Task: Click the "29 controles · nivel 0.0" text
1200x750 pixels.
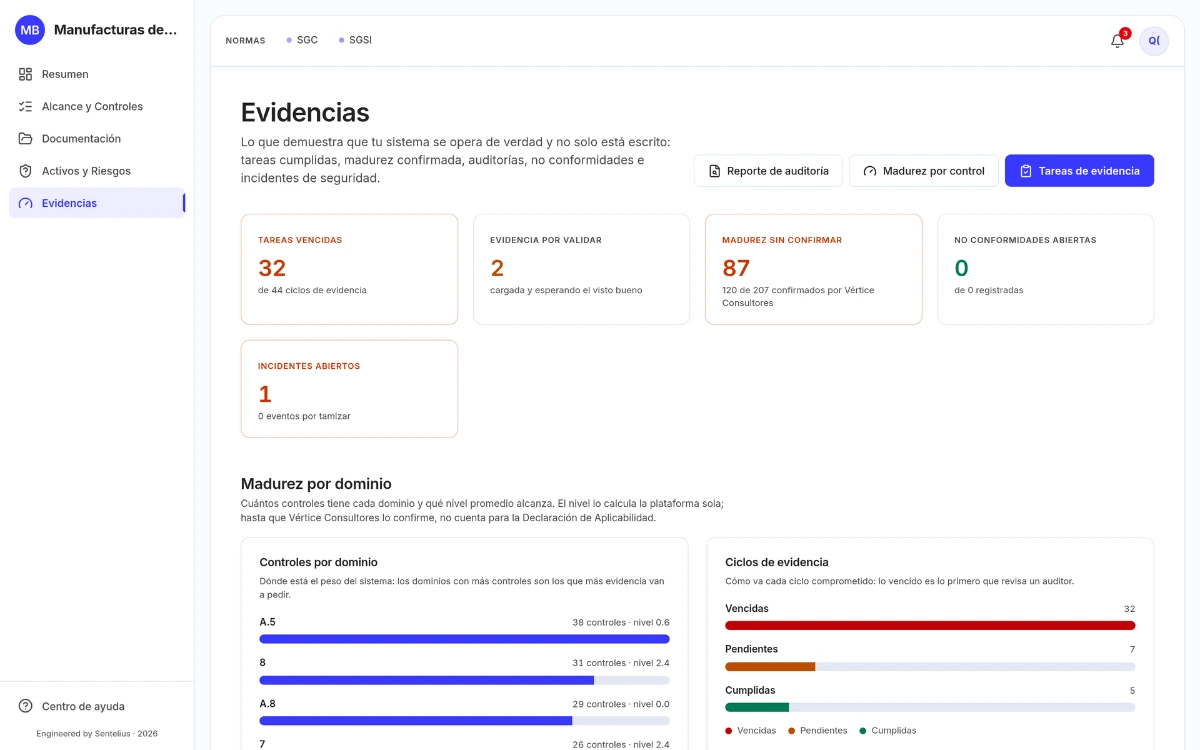Action: [621, 704]
